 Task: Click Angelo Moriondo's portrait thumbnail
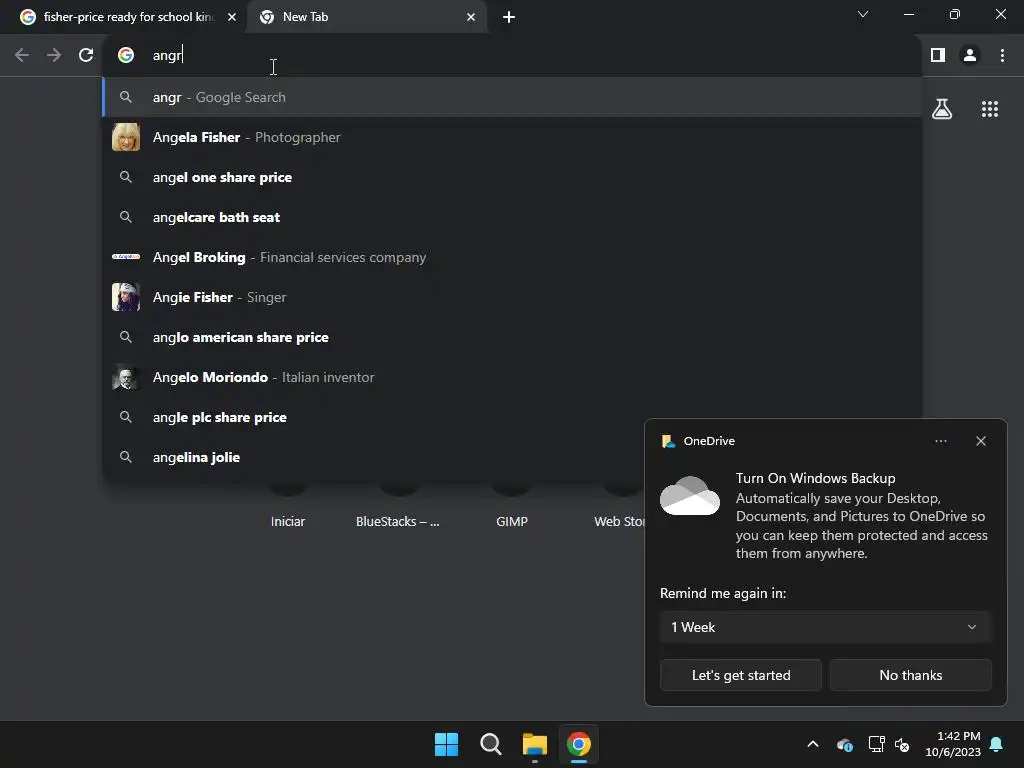click(126, 377)
